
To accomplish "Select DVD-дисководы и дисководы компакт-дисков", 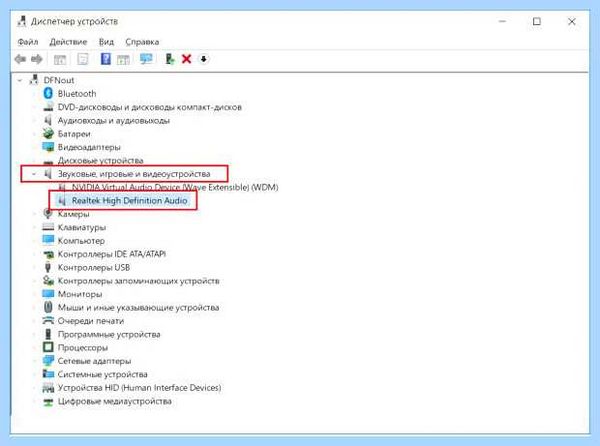I will pyautogui.click(x=150, y=107).
